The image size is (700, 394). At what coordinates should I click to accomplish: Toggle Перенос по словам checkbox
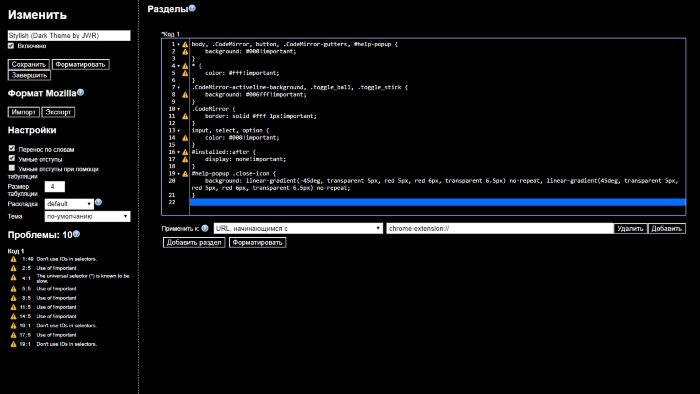point(12,148)
